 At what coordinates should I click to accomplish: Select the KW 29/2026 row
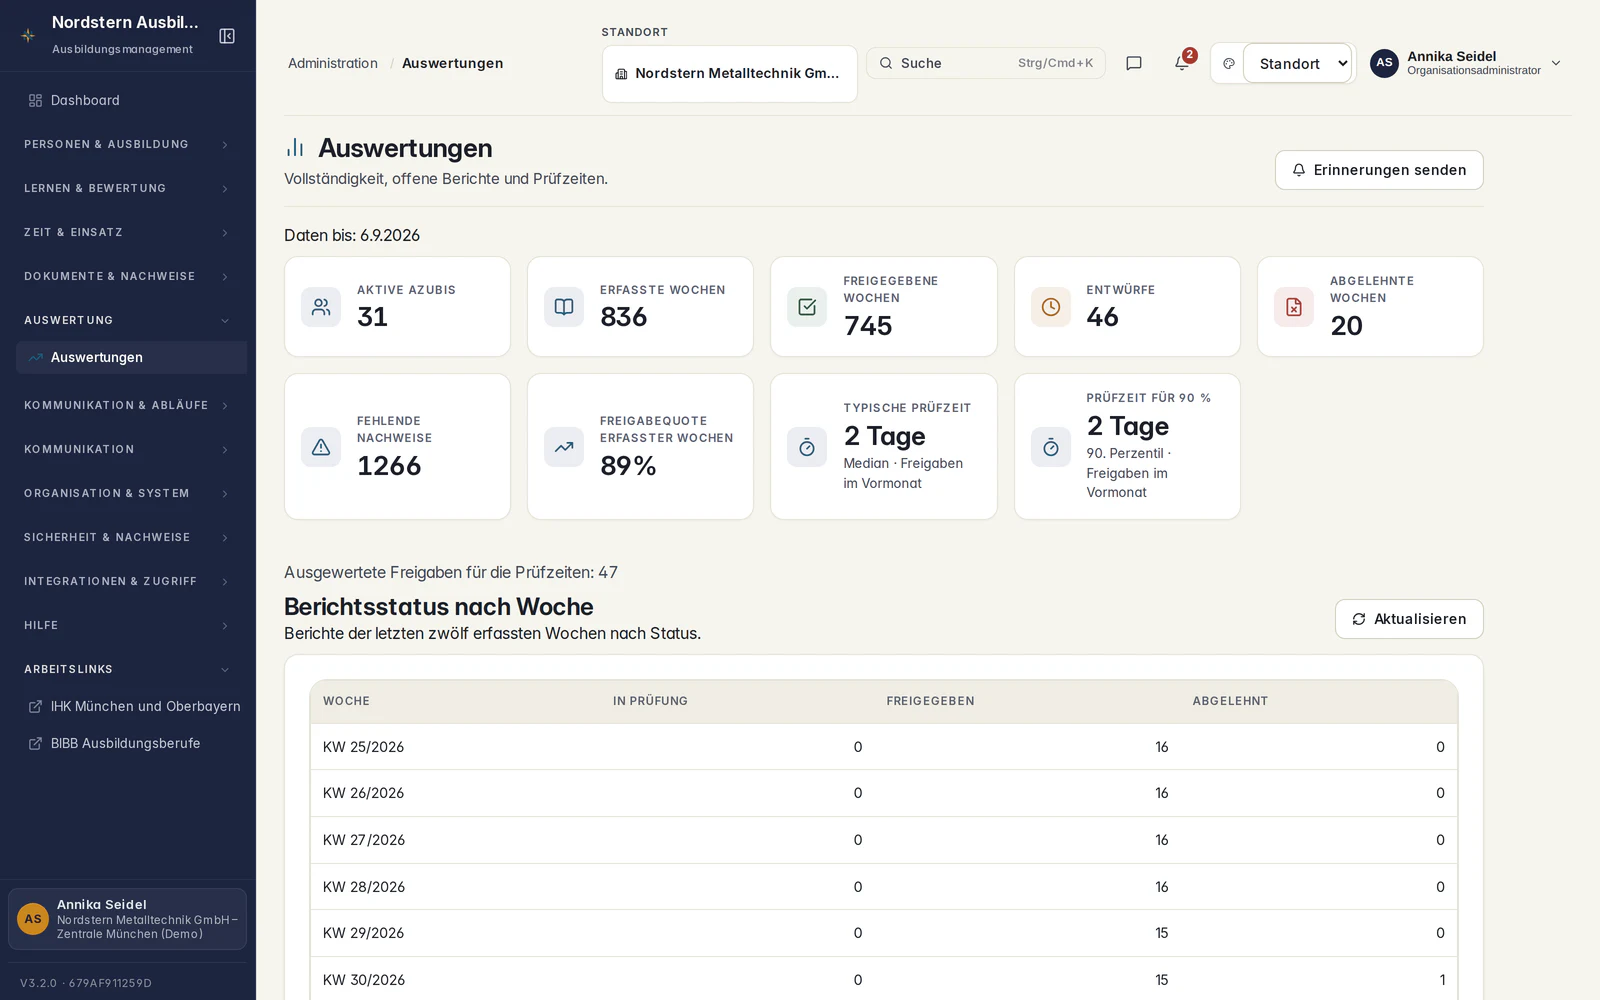click(884, 933)
